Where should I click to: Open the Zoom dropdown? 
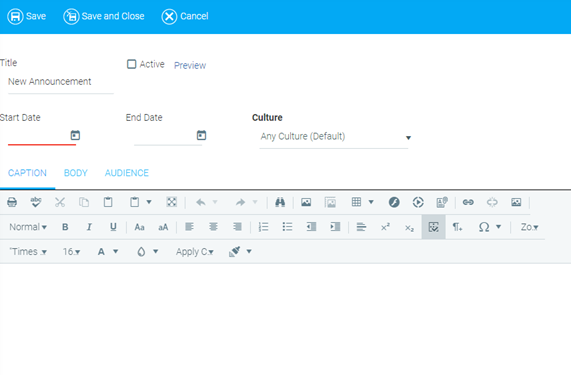pos(529,227)
